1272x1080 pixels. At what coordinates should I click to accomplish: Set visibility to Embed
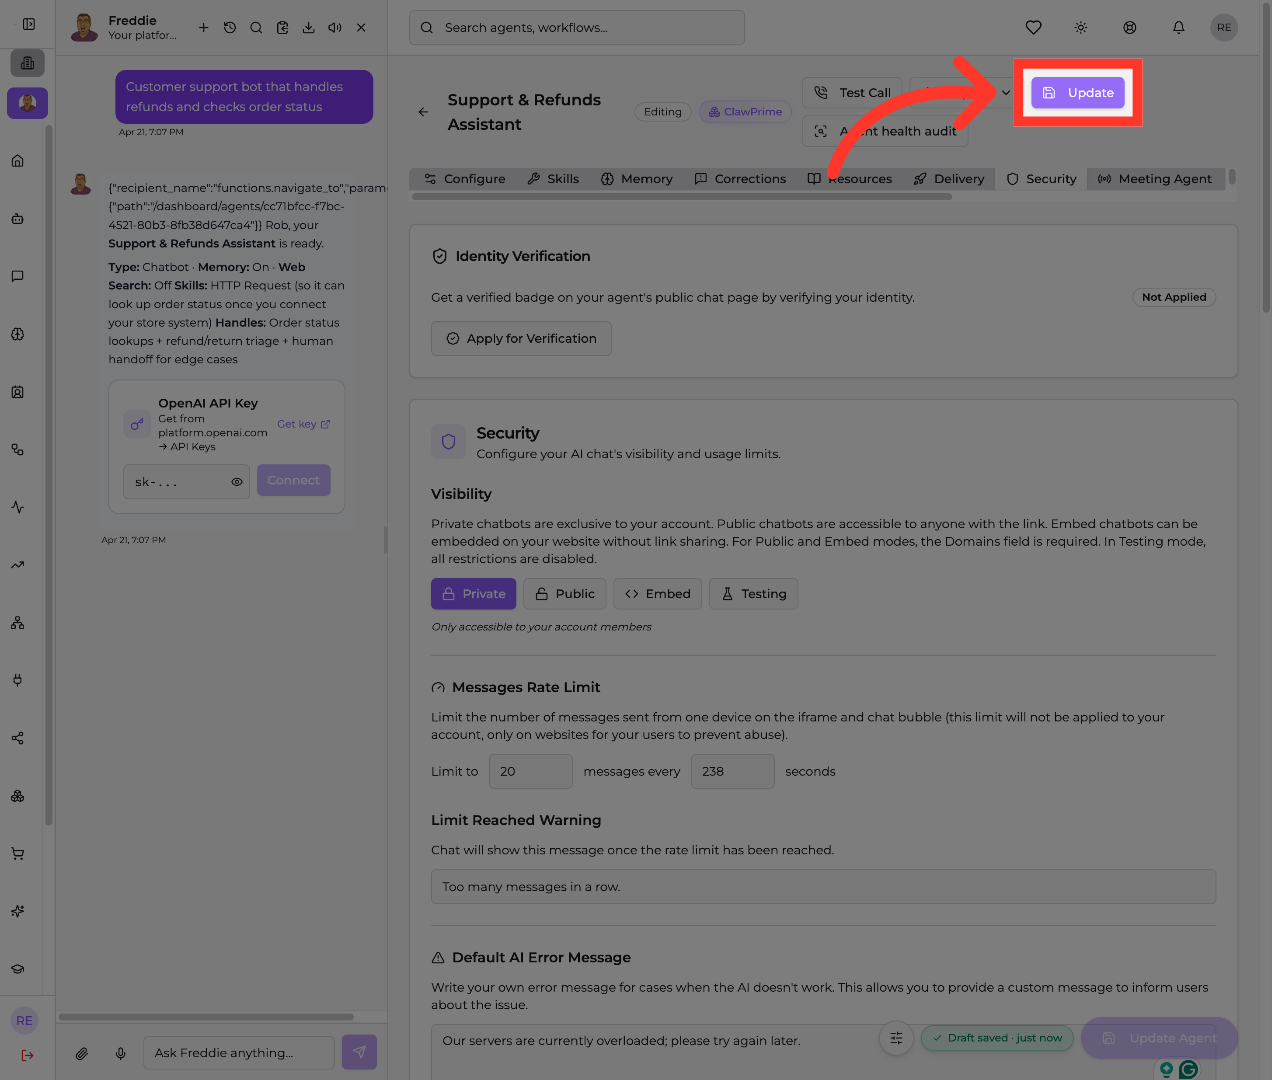pos(658,594)
